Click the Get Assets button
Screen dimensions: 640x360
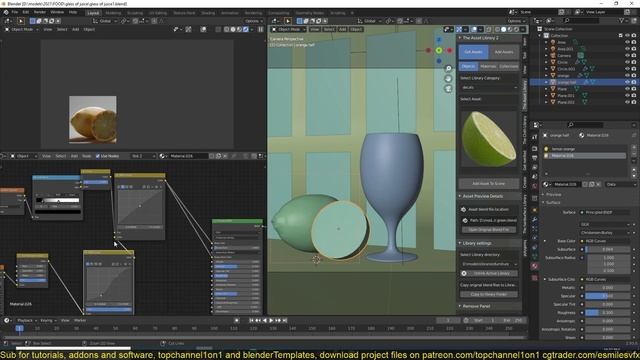point(473,52)
